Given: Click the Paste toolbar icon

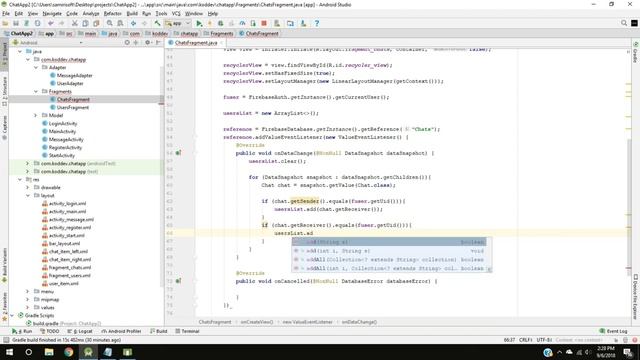Looking at the screenshot, I should tap(96, 23).
